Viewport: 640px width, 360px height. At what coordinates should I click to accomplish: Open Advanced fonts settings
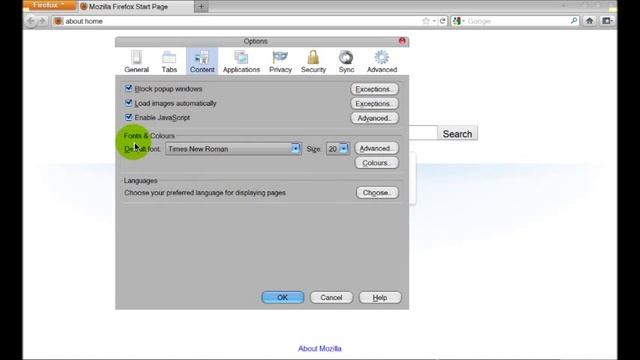pyautogui.click(x=376, y=148)
